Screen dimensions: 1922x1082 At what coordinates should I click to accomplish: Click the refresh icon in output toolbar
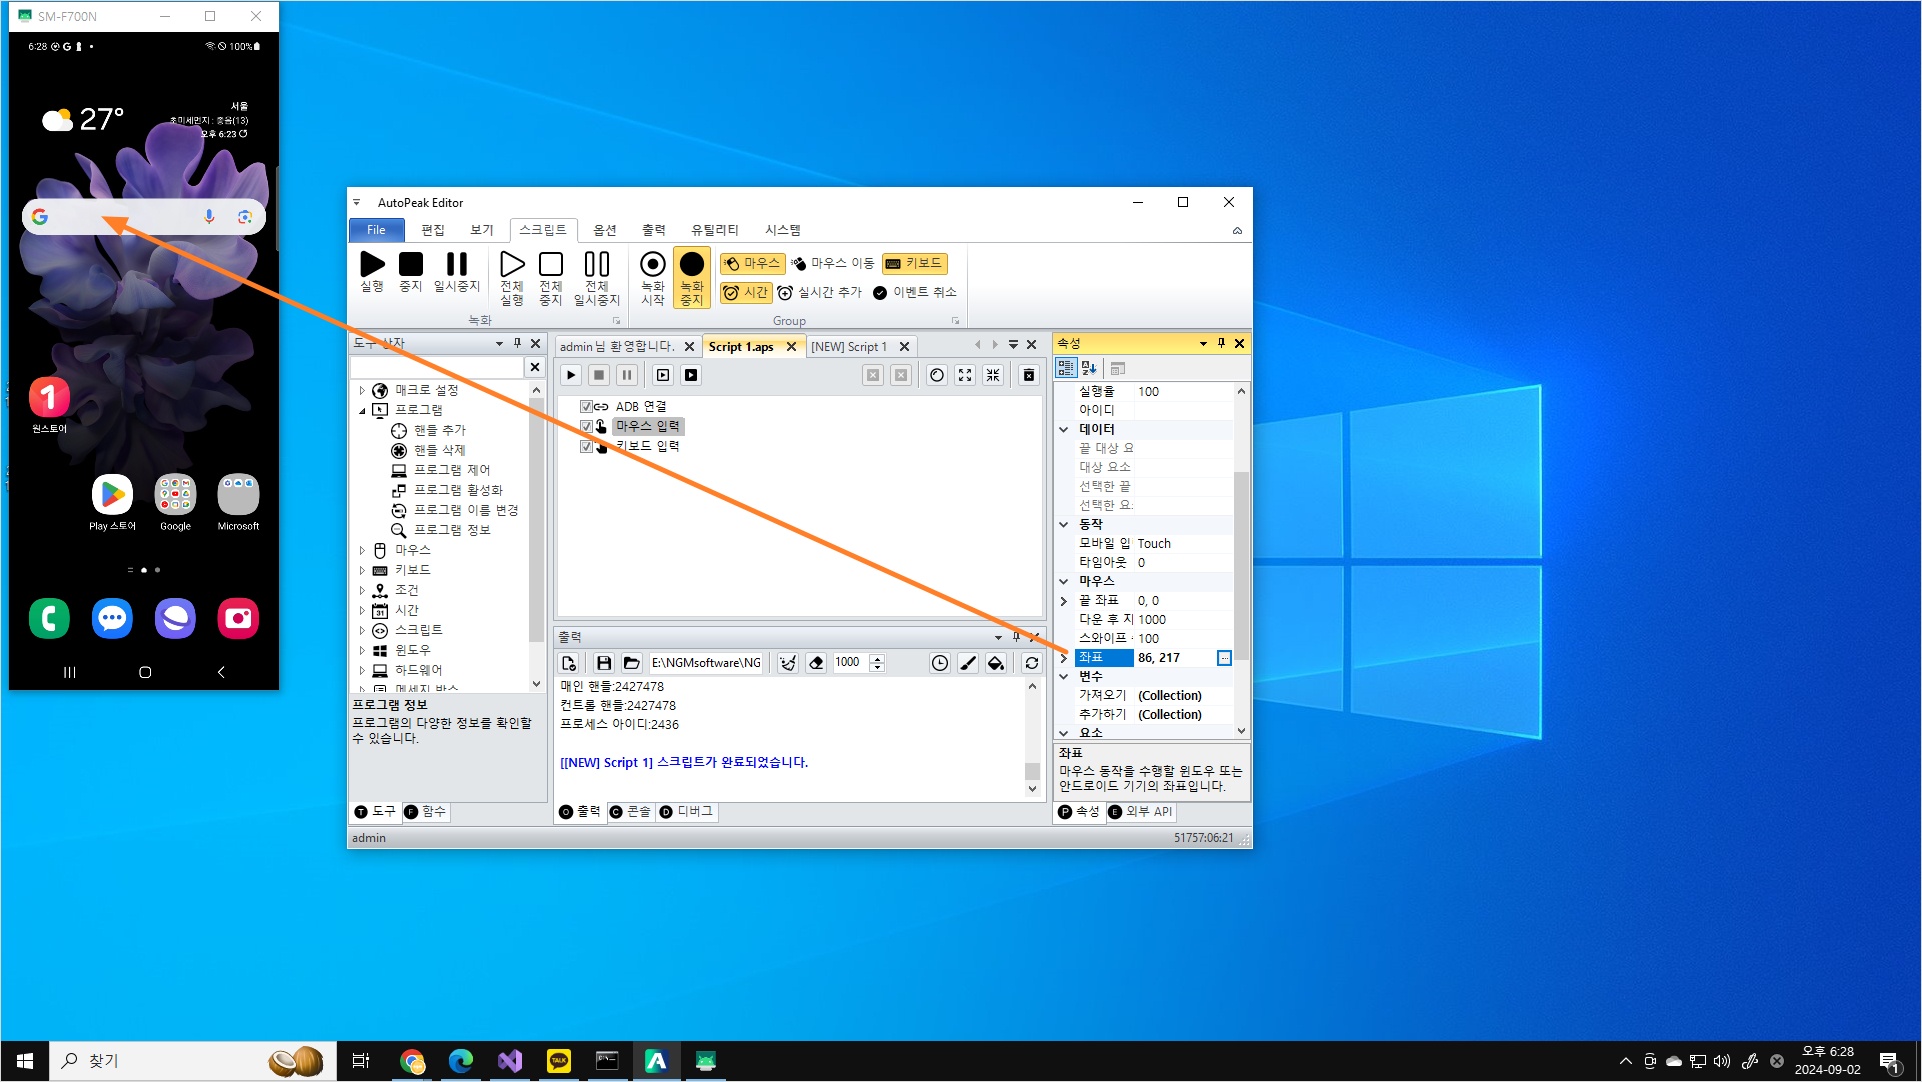(x=1031, y=663)
